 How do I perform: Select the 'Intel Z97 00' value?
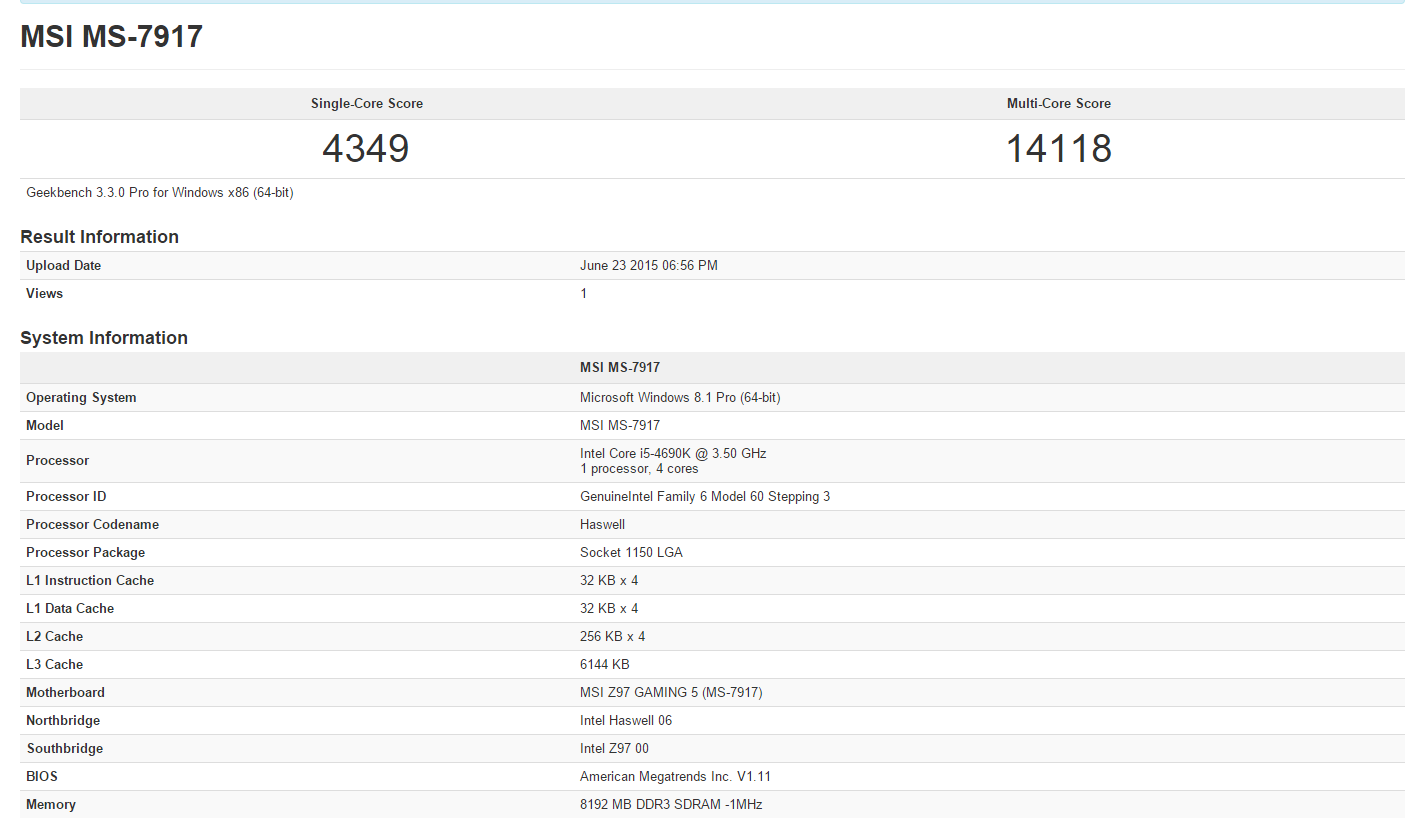pyautogui.click(x=615, y=749)
